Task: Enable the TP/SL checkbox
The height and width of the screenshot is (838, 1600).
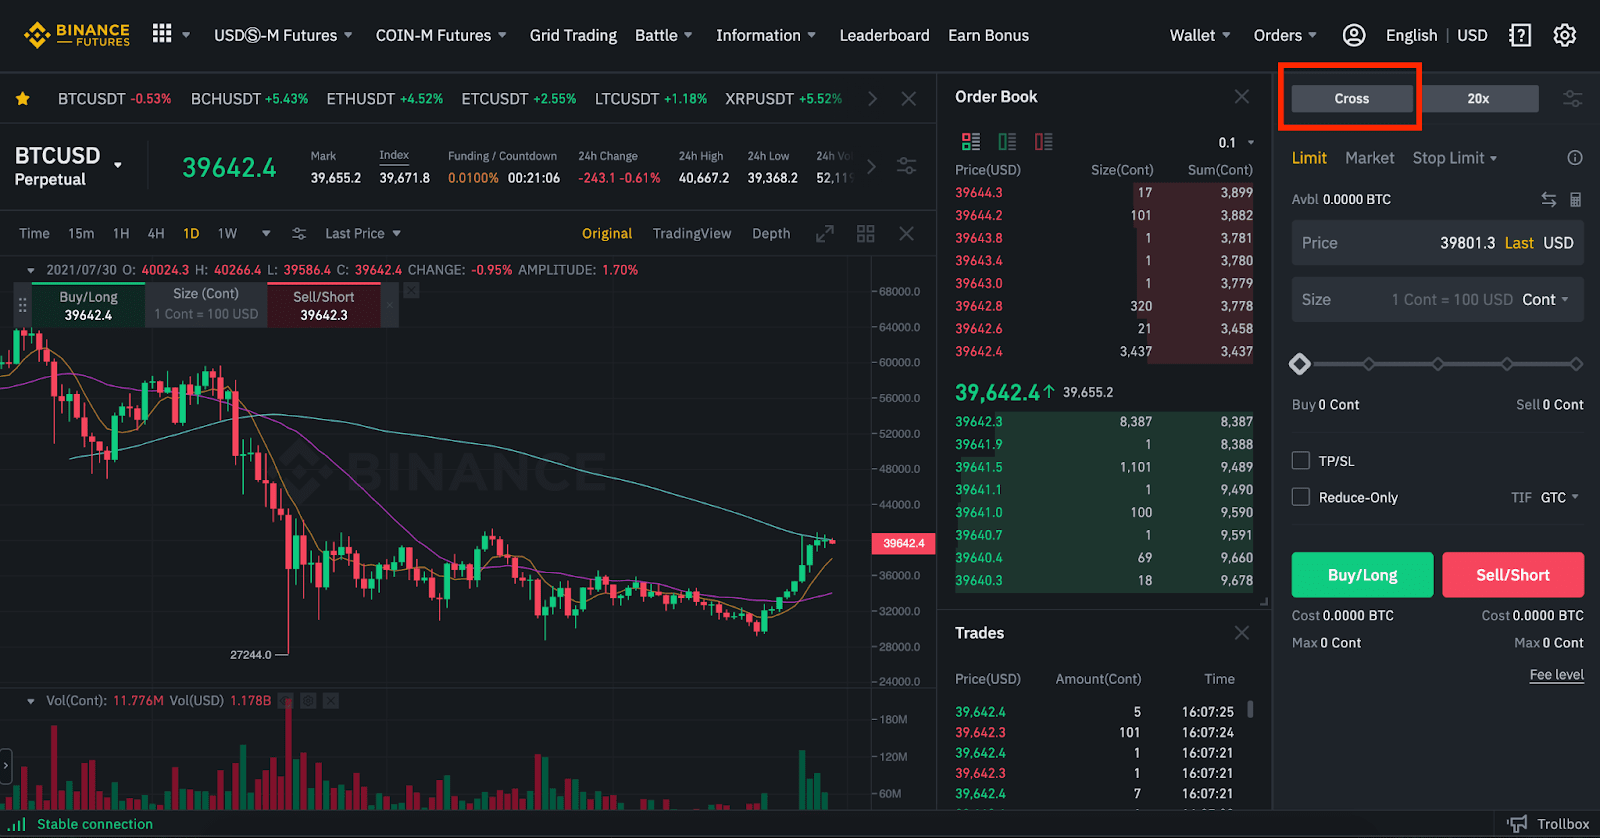Action: [x=1301, y=460]
